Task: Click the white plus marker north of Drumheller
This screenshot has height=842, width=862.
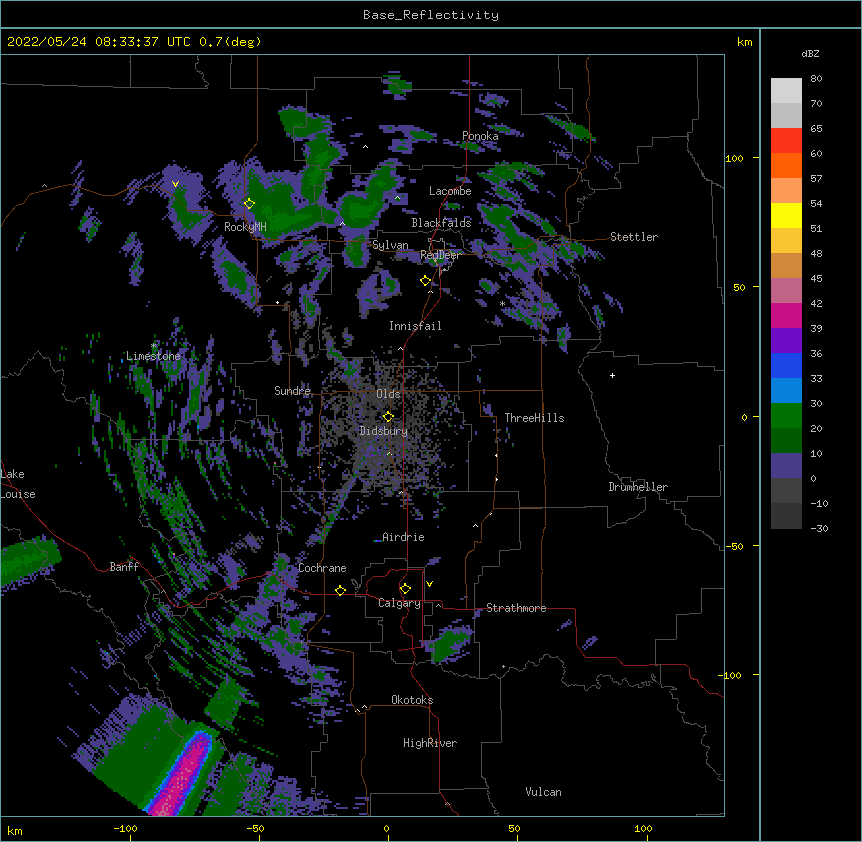Action: pyautogui.click(x=612, y=375)
